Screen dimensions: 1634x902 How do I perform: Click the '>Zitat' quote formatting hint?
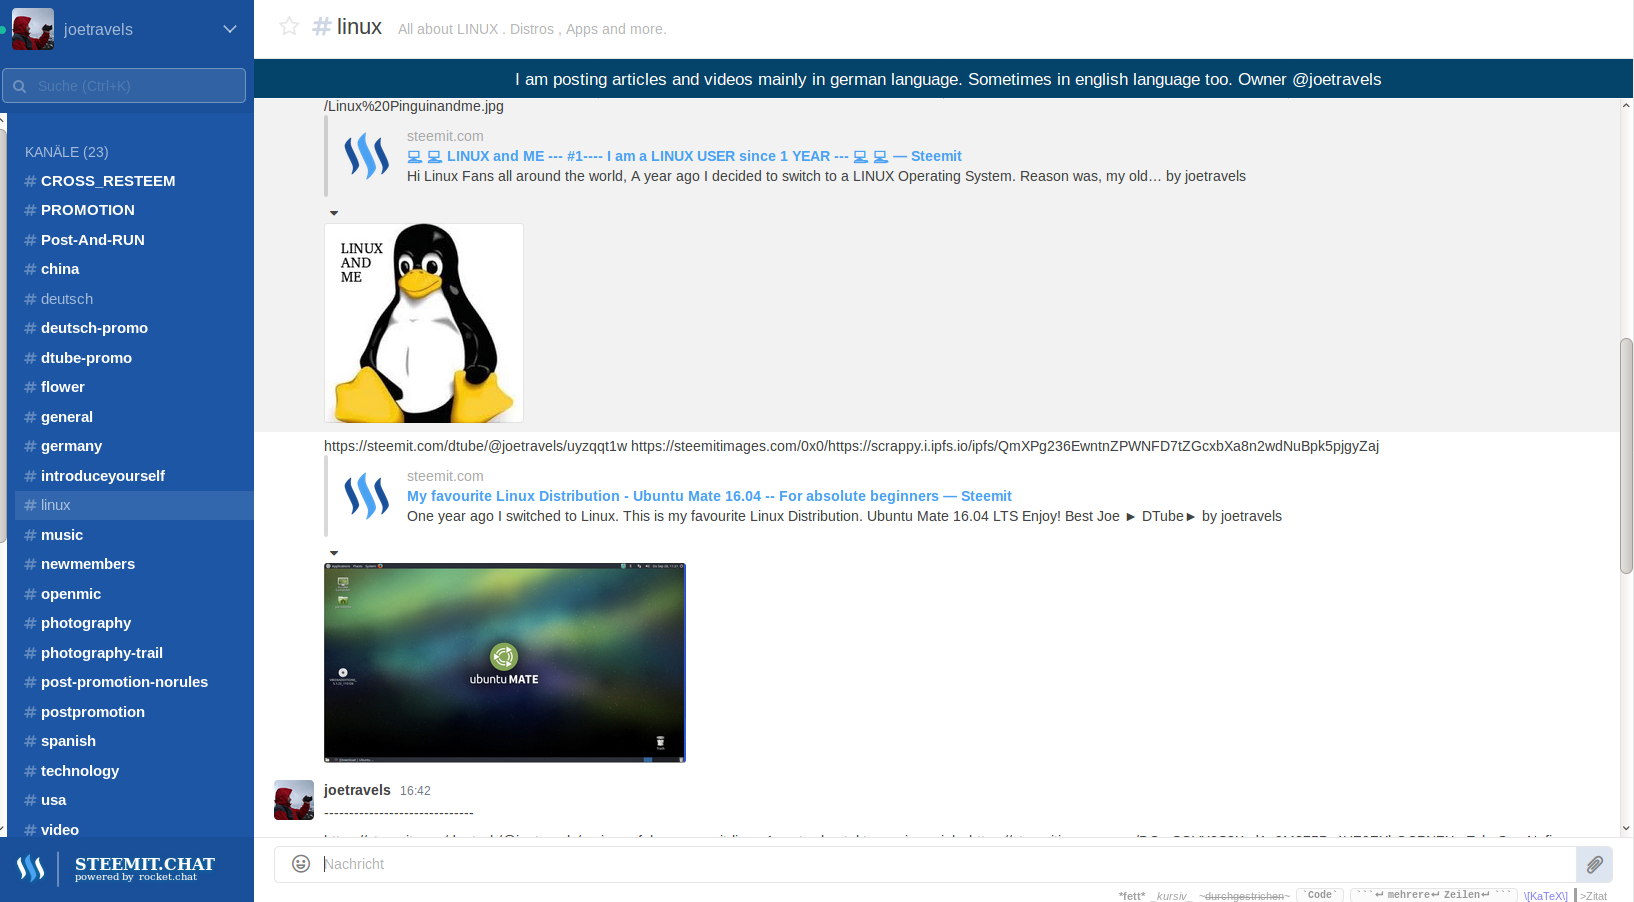(1593, 896)
